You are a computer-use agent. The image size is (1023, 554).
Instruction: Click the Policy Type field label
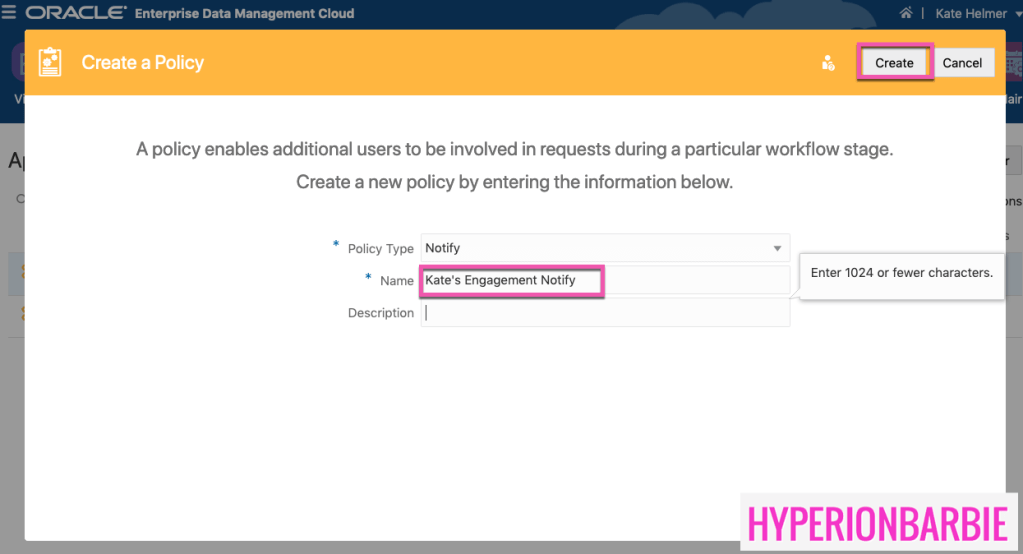tap(380, 248)
